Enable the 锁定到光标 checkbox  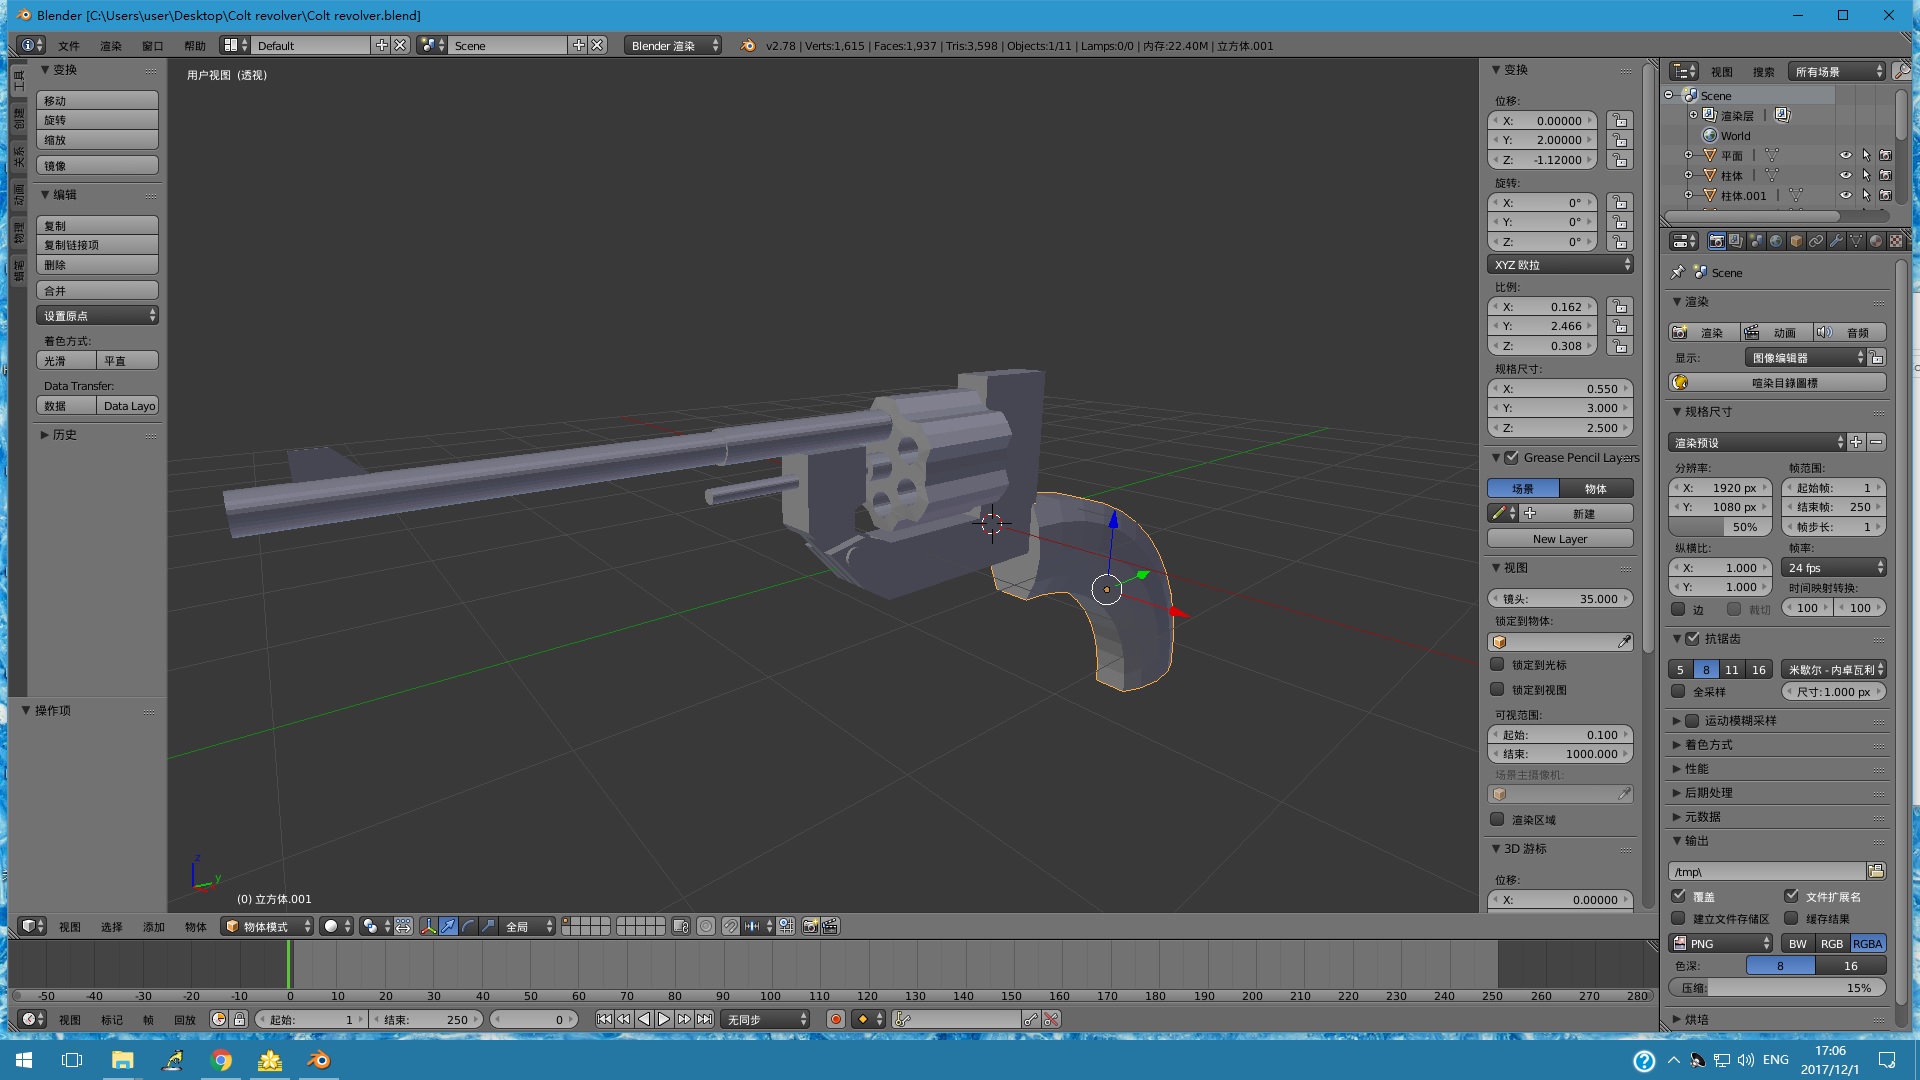1497,664
